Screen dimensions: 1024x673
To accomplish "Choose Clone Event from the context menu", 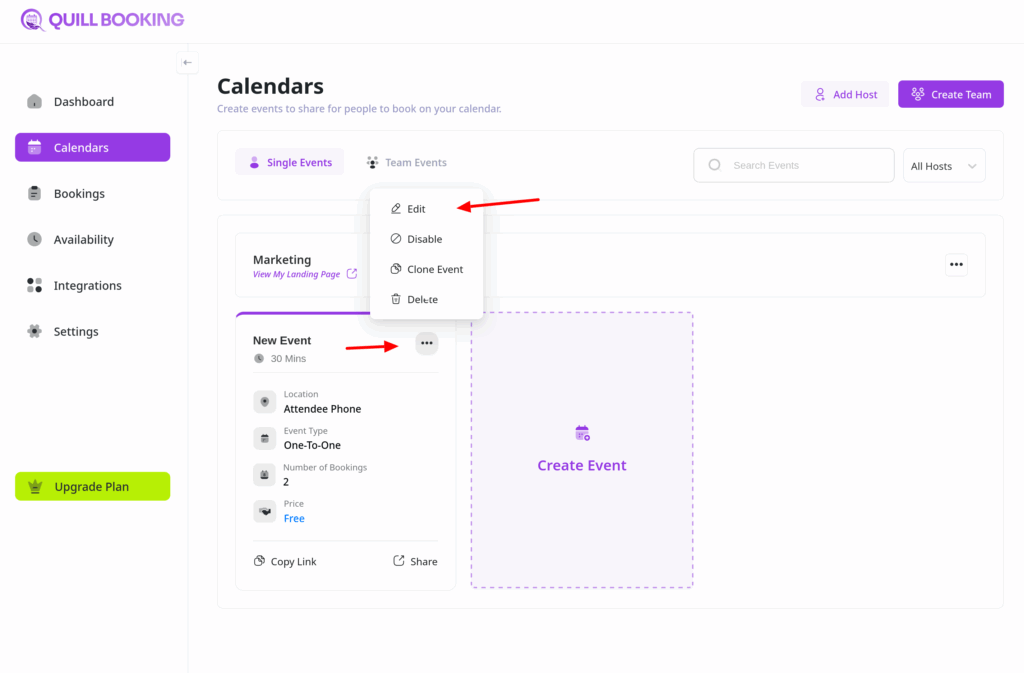I will point(434,269).
